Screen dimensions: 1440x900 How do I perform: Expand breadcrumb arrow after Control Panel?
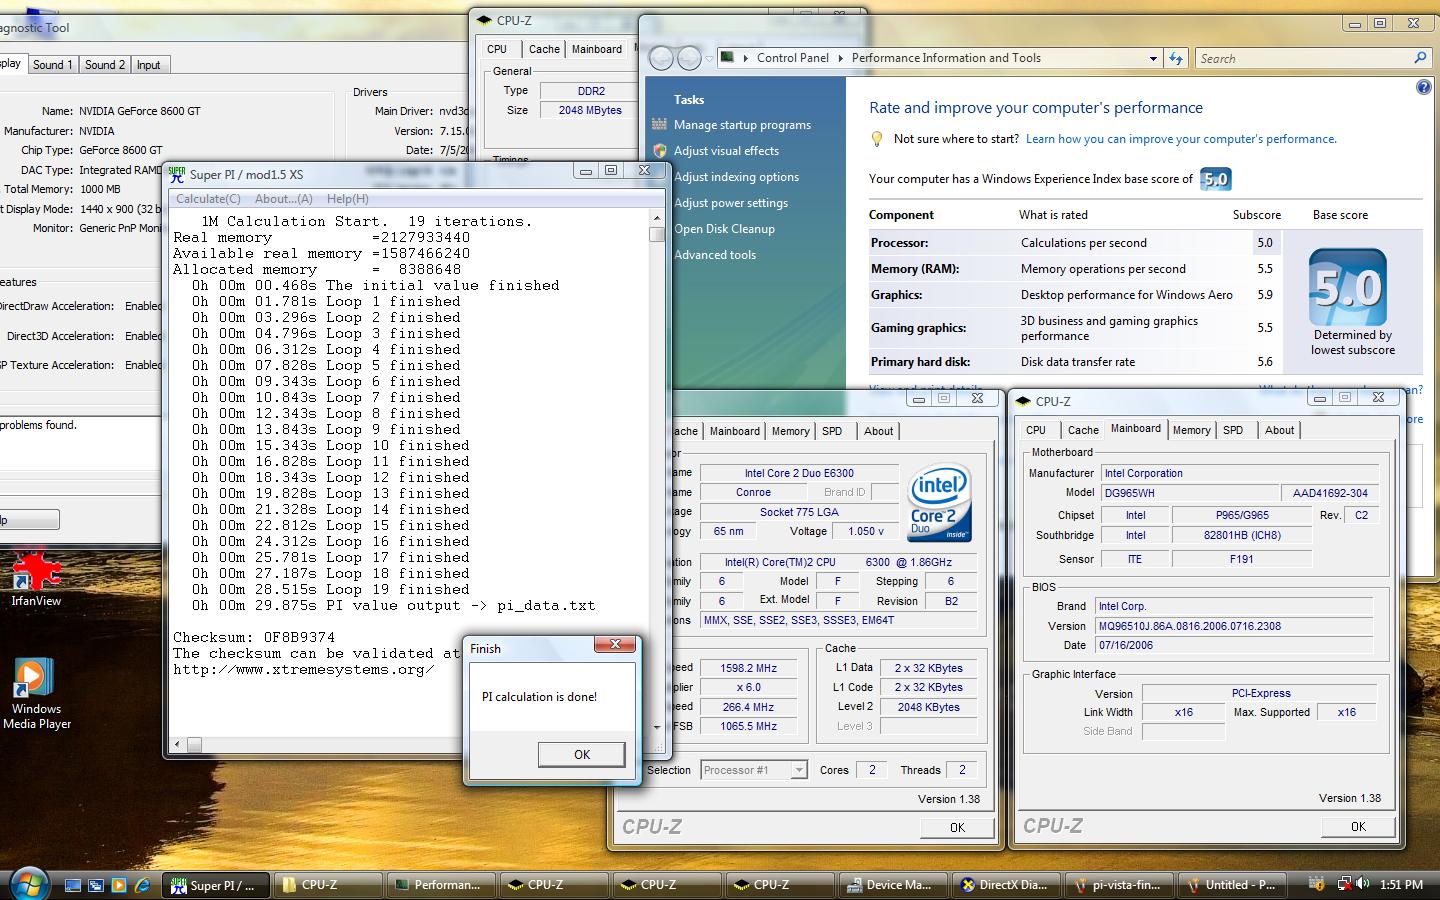pos(840,58)
